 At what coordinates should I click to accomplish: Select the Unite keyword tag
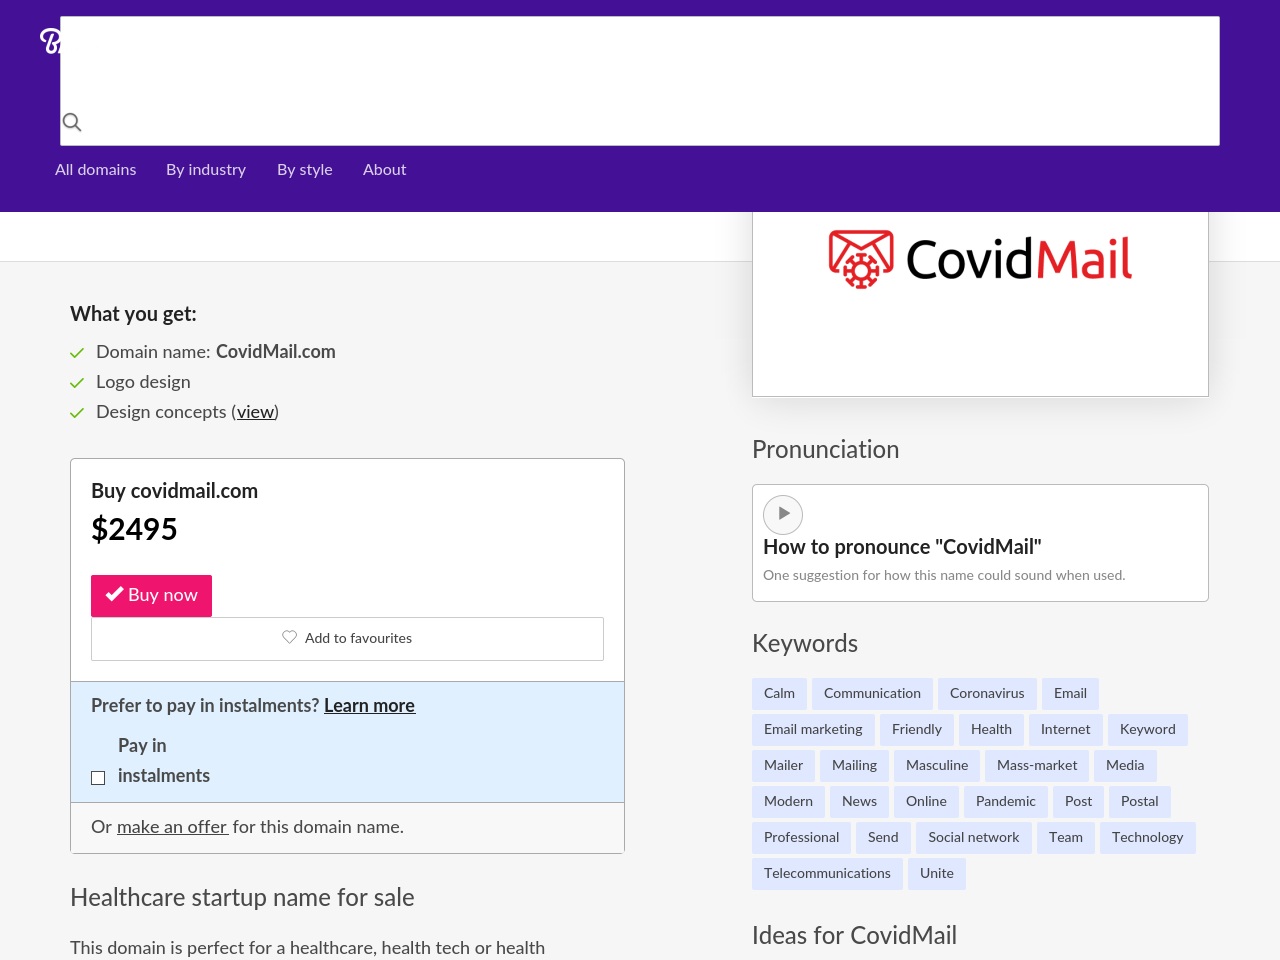pyautogui.click(x=937, y=874)
